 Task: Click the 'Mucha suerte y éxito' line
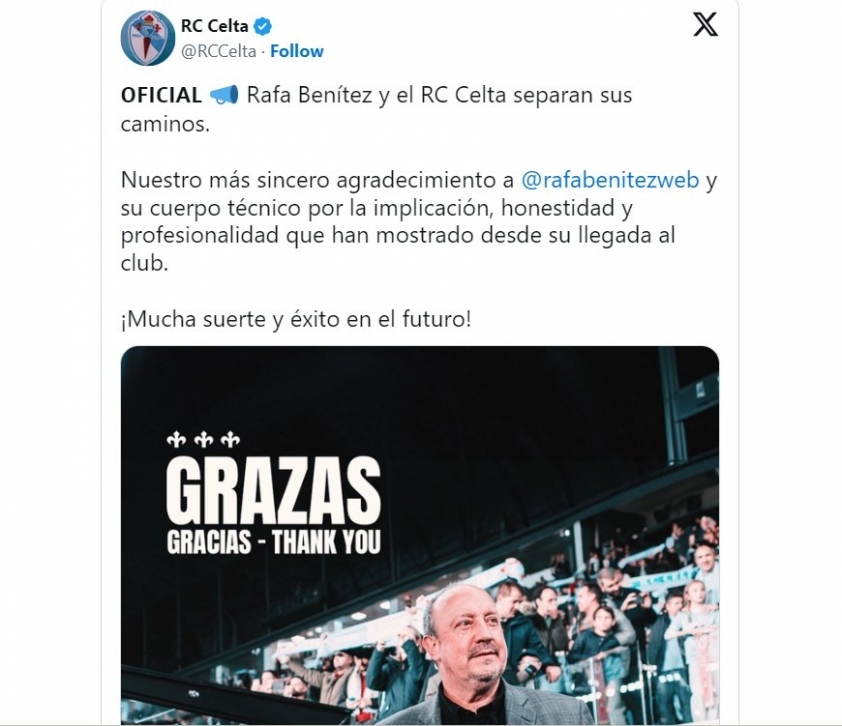coord(296,320)
